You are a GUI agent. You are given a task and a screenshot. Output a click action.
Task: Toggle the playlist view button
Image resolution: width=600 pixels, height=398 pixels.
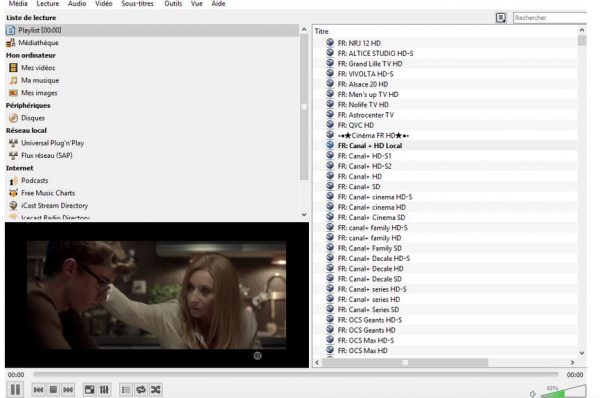point(126,390)
